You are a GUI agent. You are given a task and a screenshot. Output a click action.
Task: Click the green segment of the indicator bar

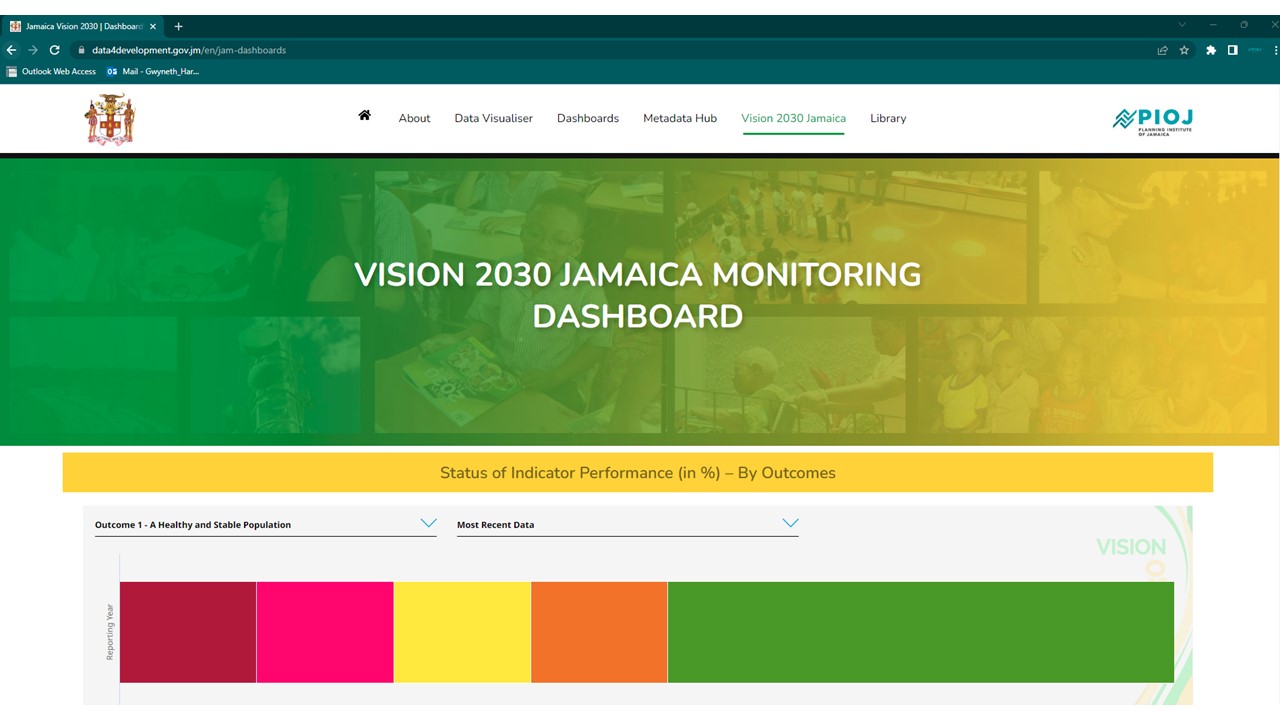coord(920,631)
